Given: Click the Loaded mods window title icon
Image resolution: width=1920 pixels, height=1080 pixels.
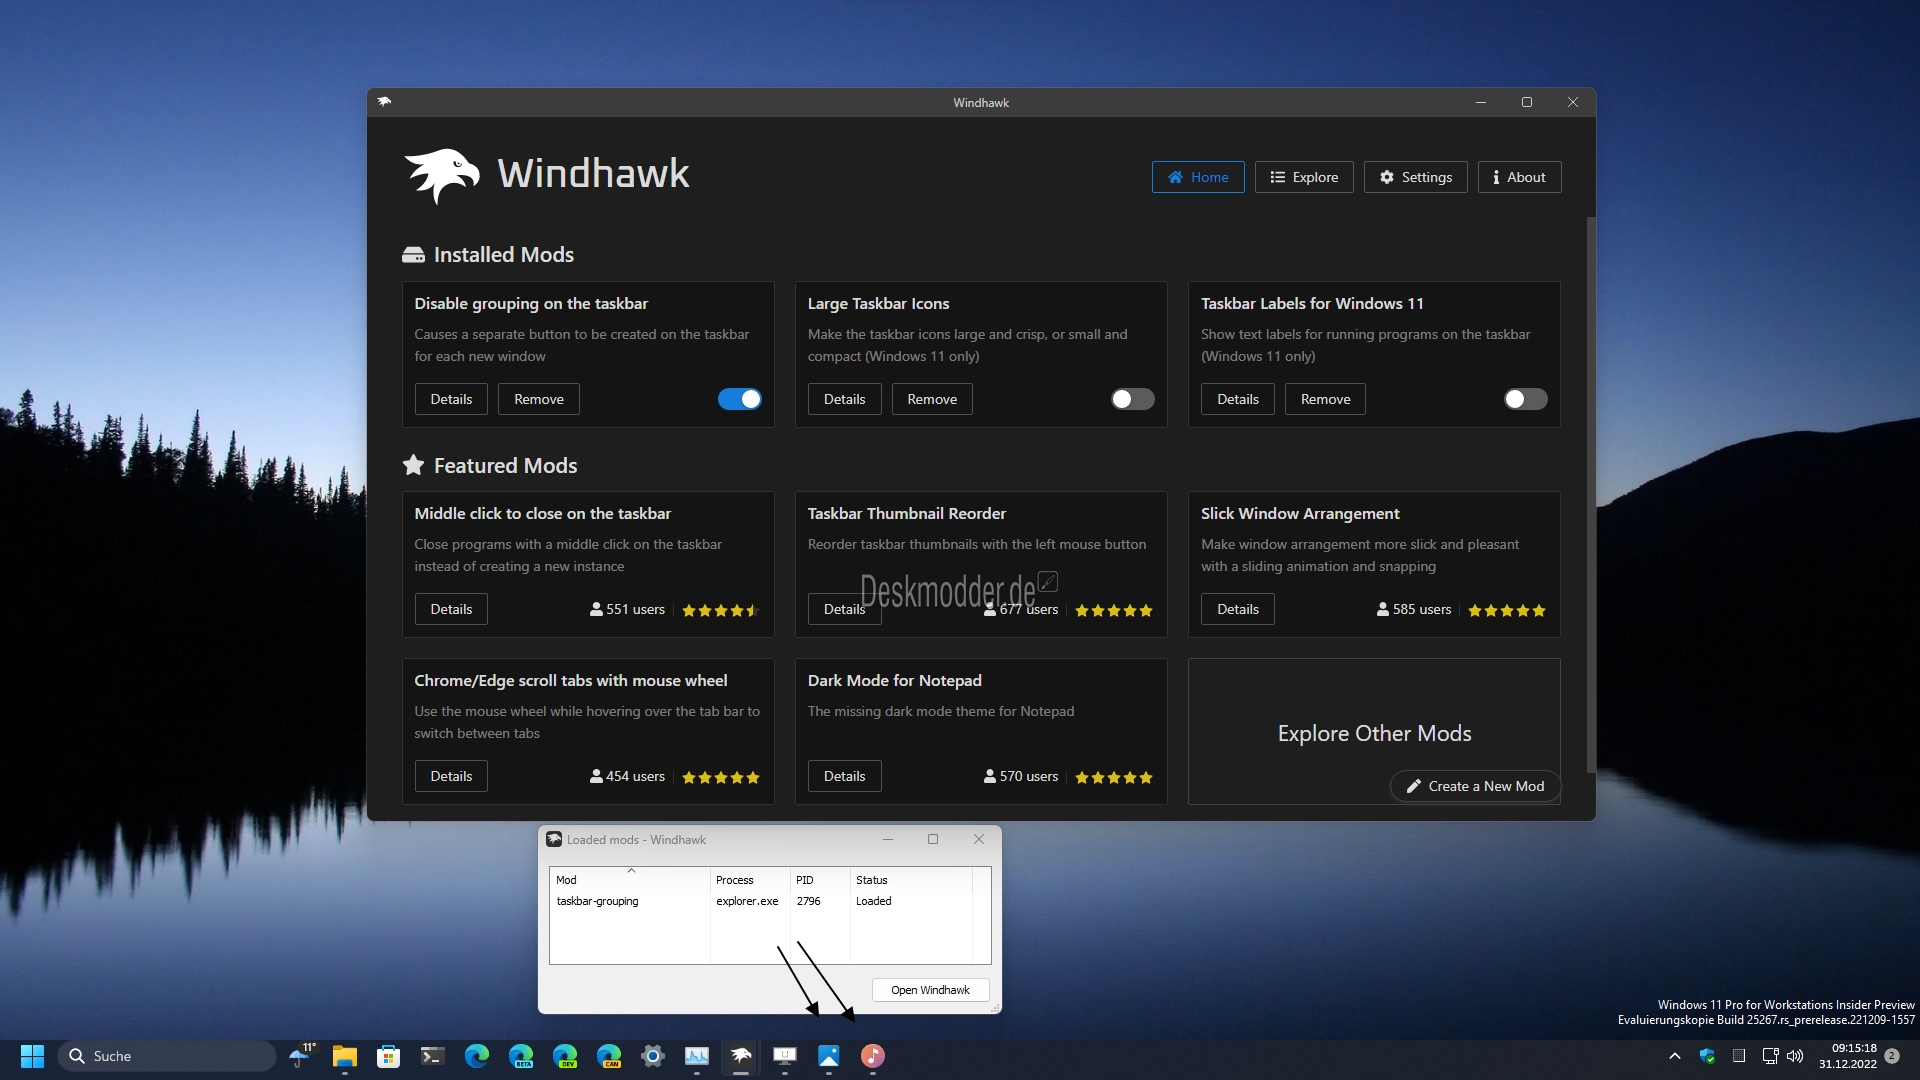Looking at the screenshot, I should click(x=554, y=839).
